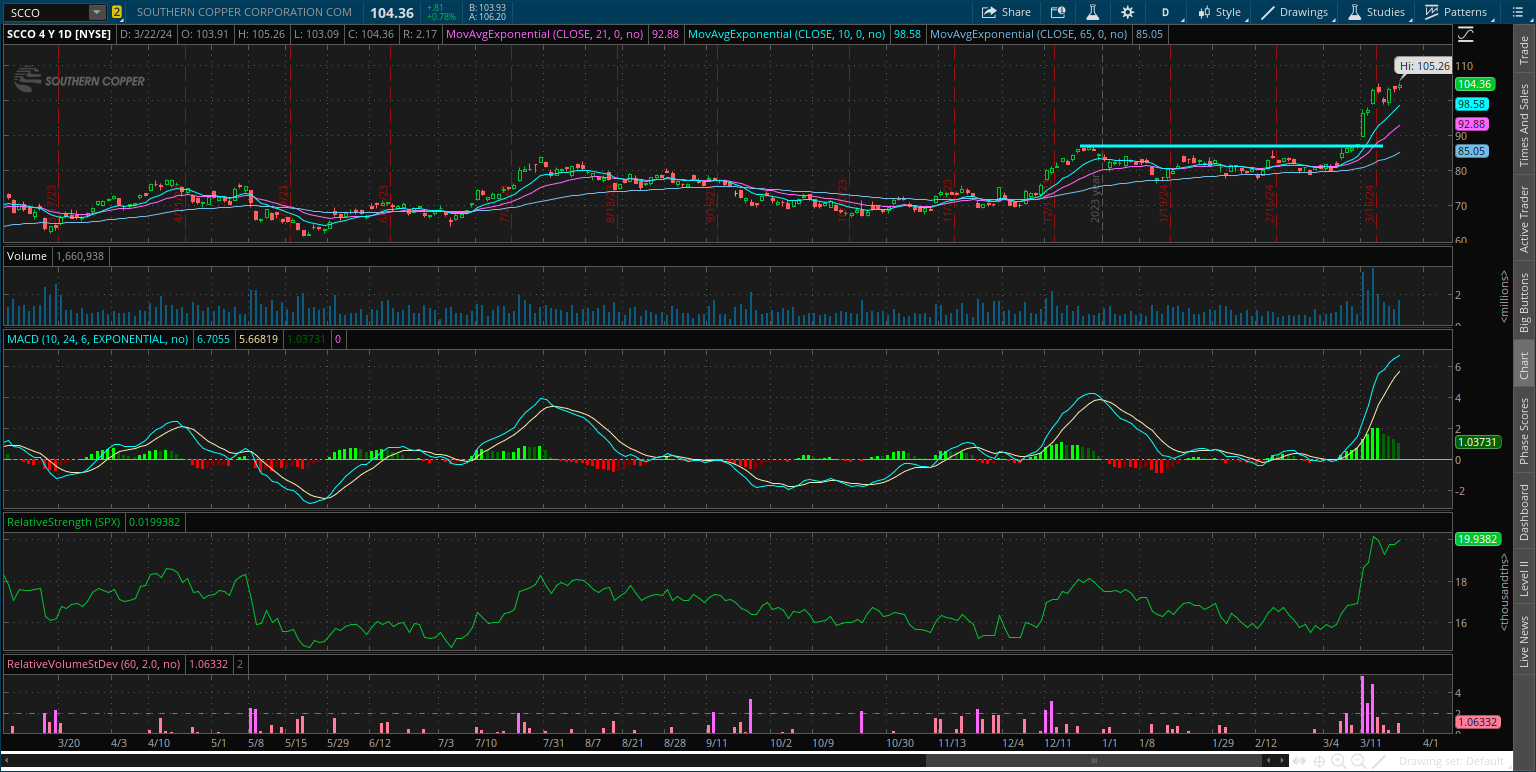Click the cyan 98.58 EMA axis label
The width and height of the screenshot is (1536, 772).
pyautogui.click(x=1471, y=104)
